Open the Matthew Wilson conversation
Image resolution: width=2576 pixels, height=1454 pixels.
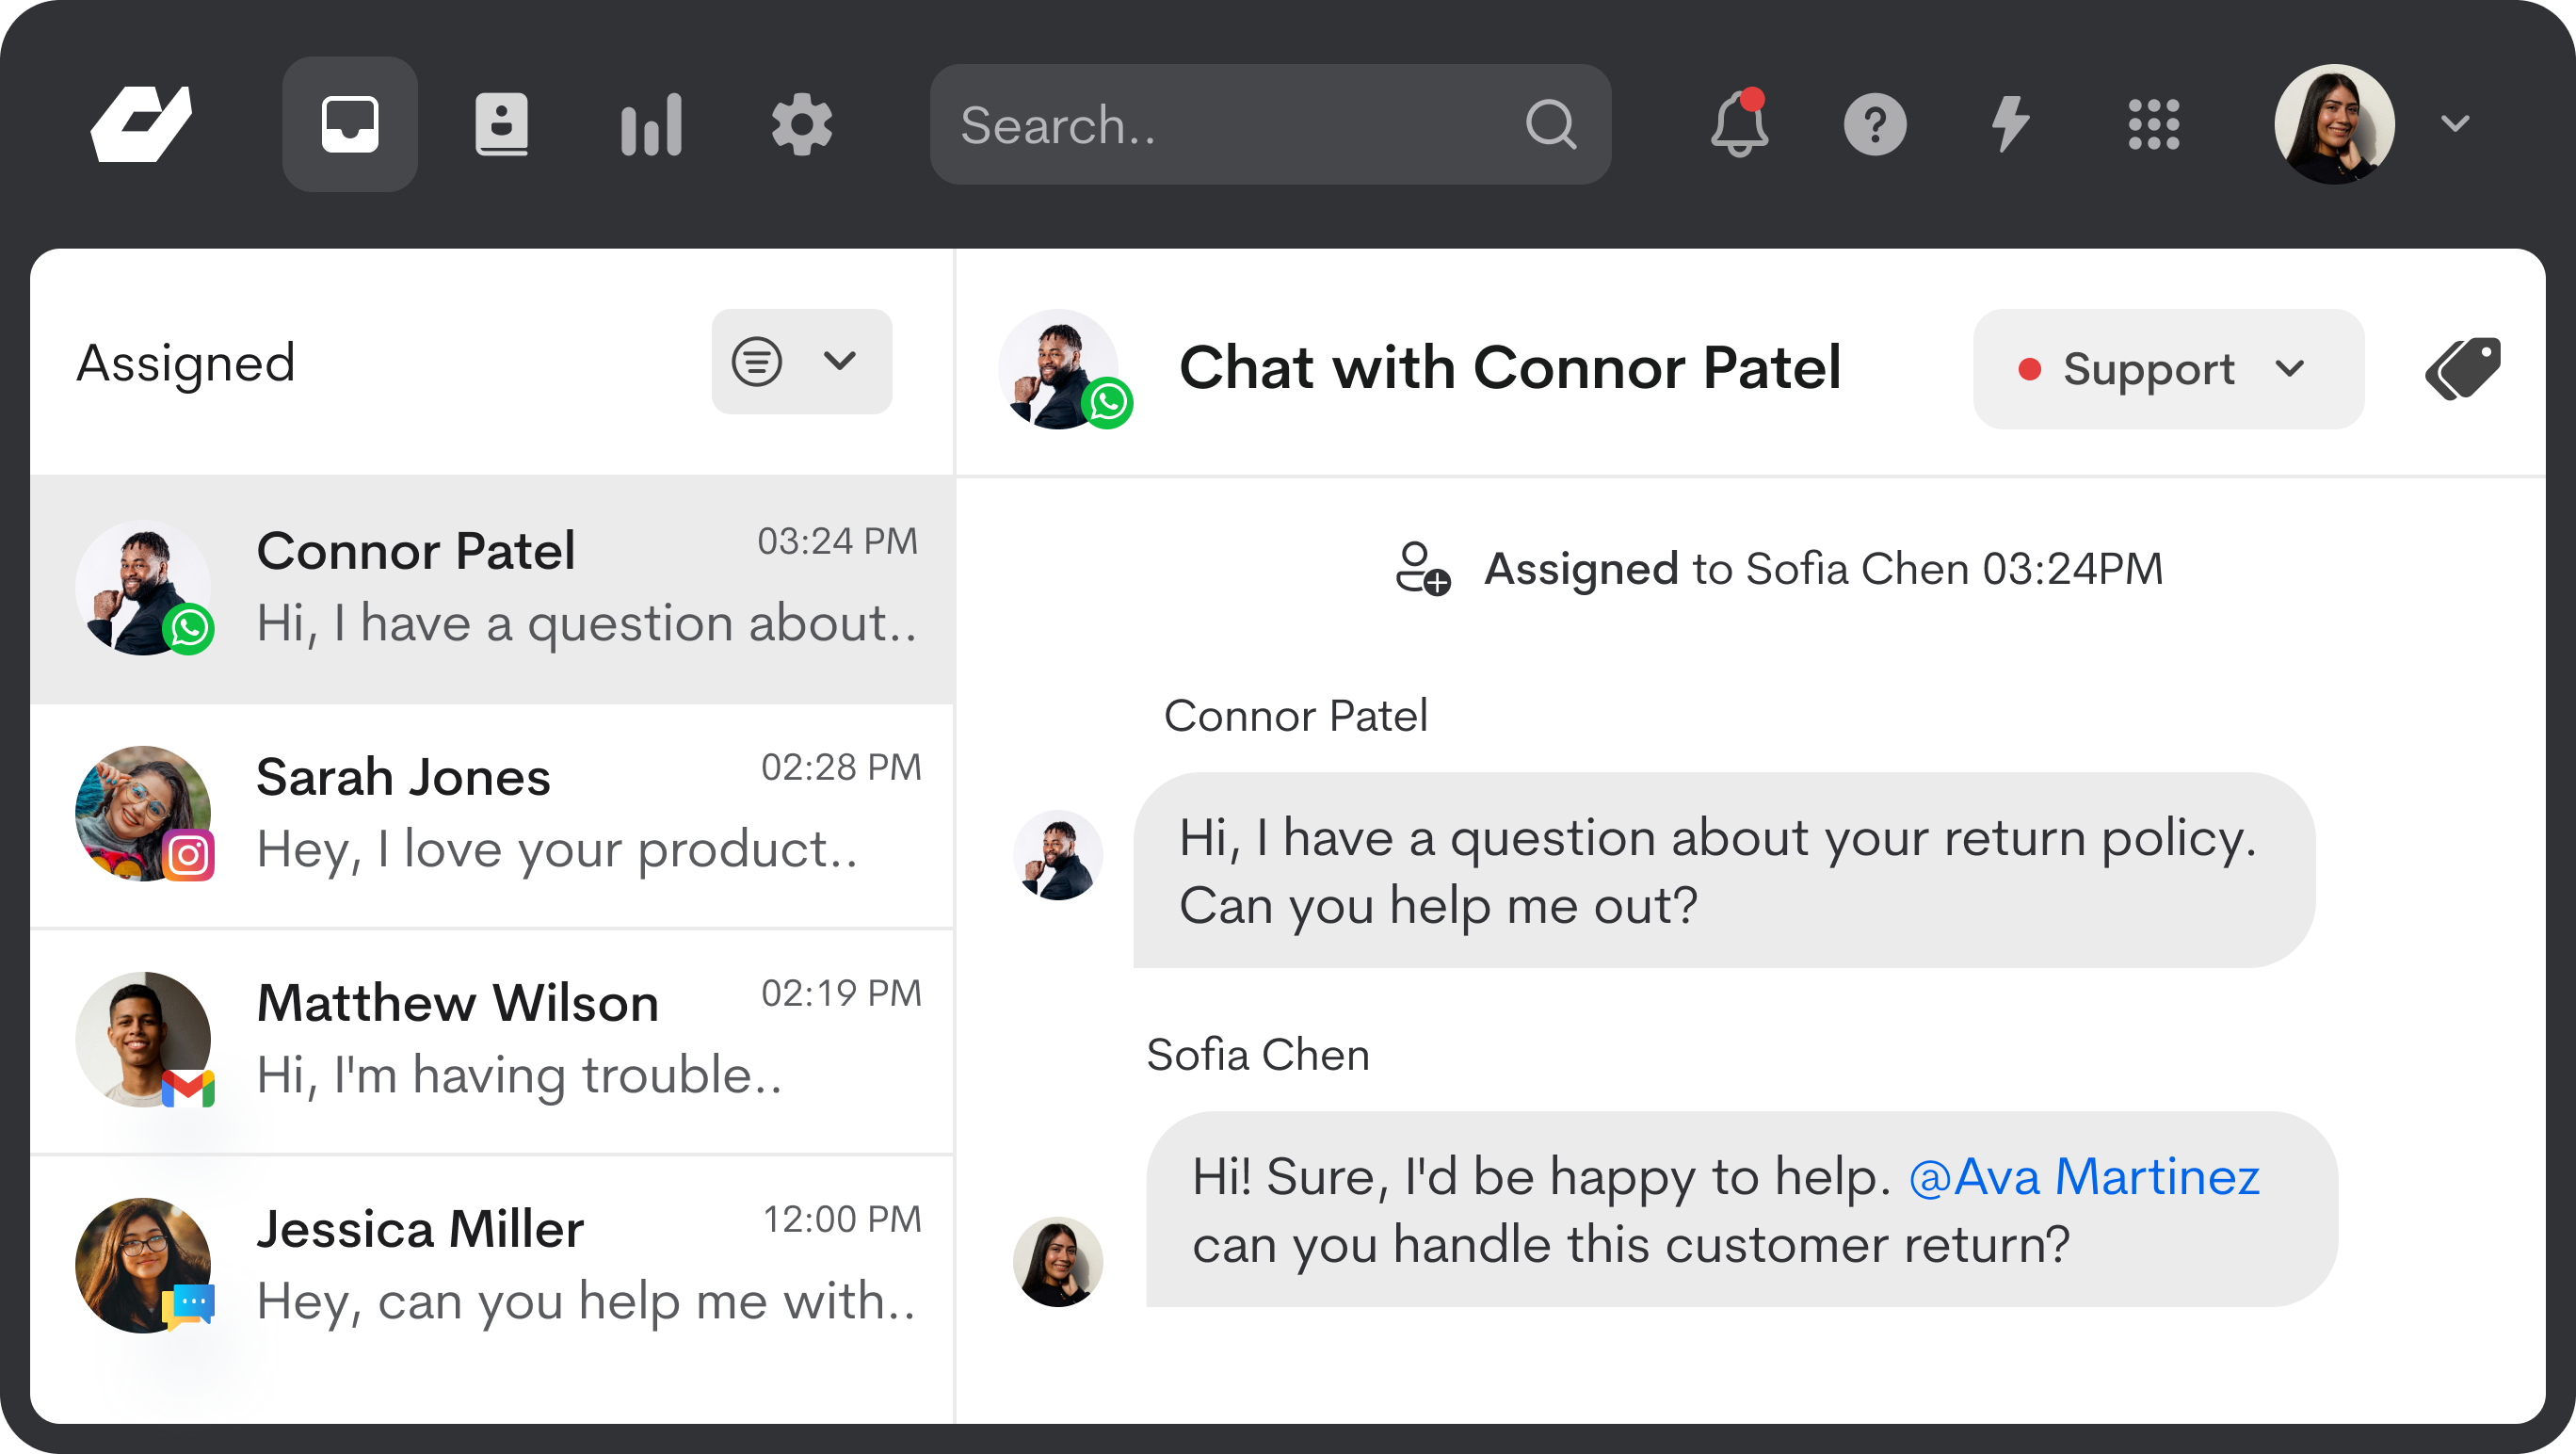coord(492,1041)
